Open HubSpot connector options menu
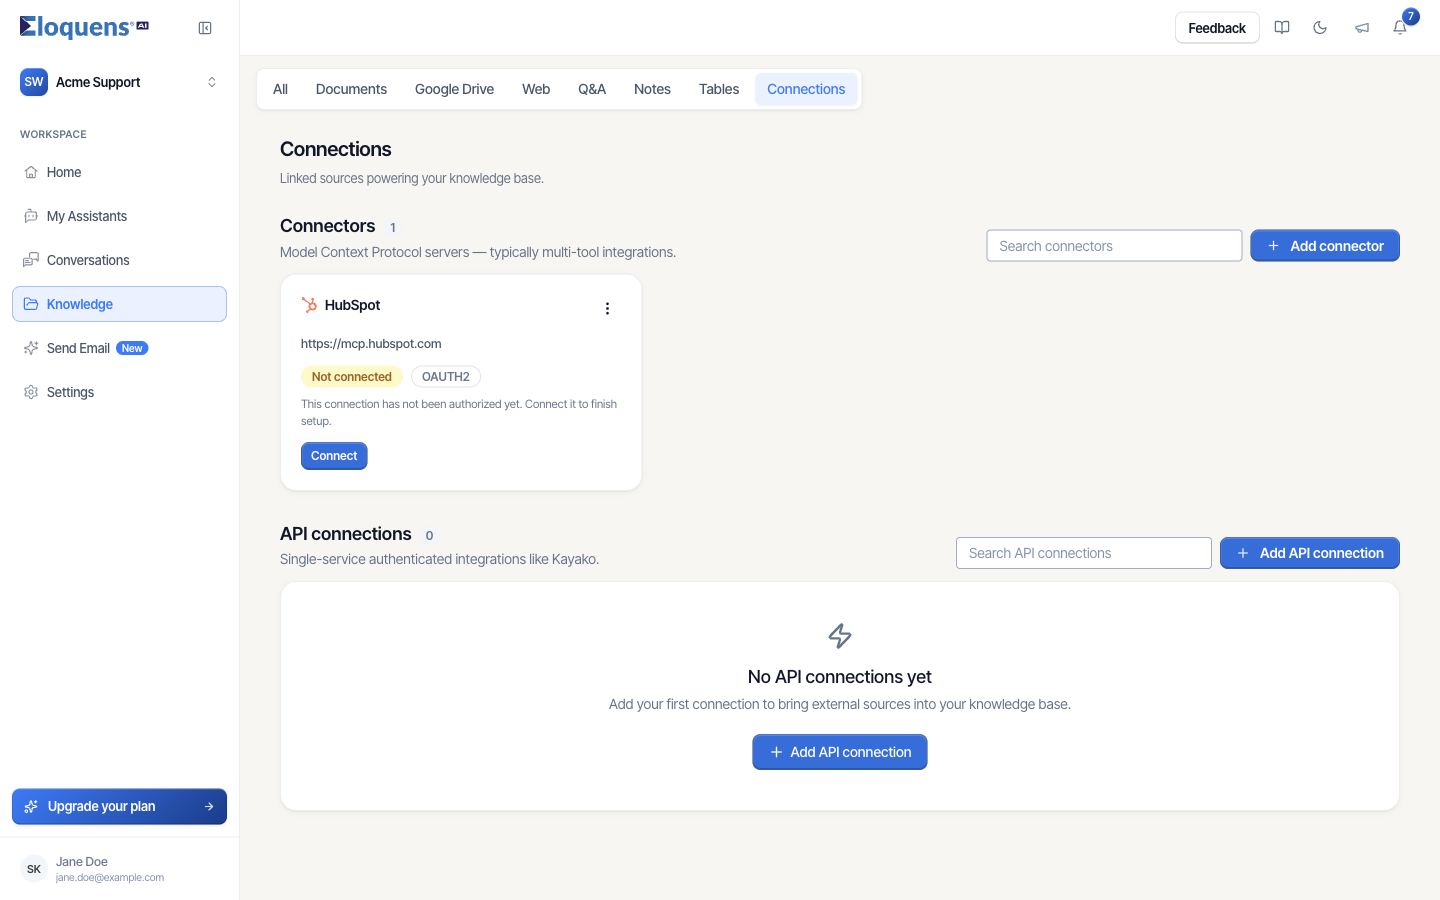 607,308
